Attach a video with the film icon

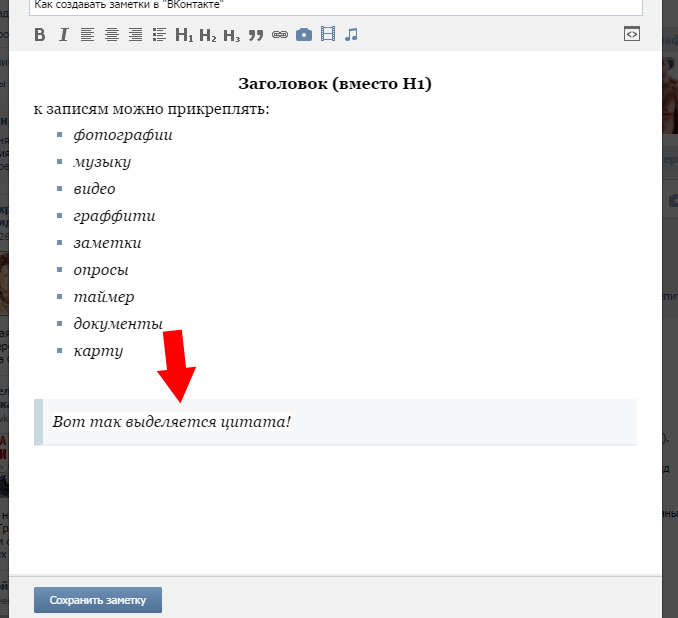pyautogui.click(x=328, y=34)
